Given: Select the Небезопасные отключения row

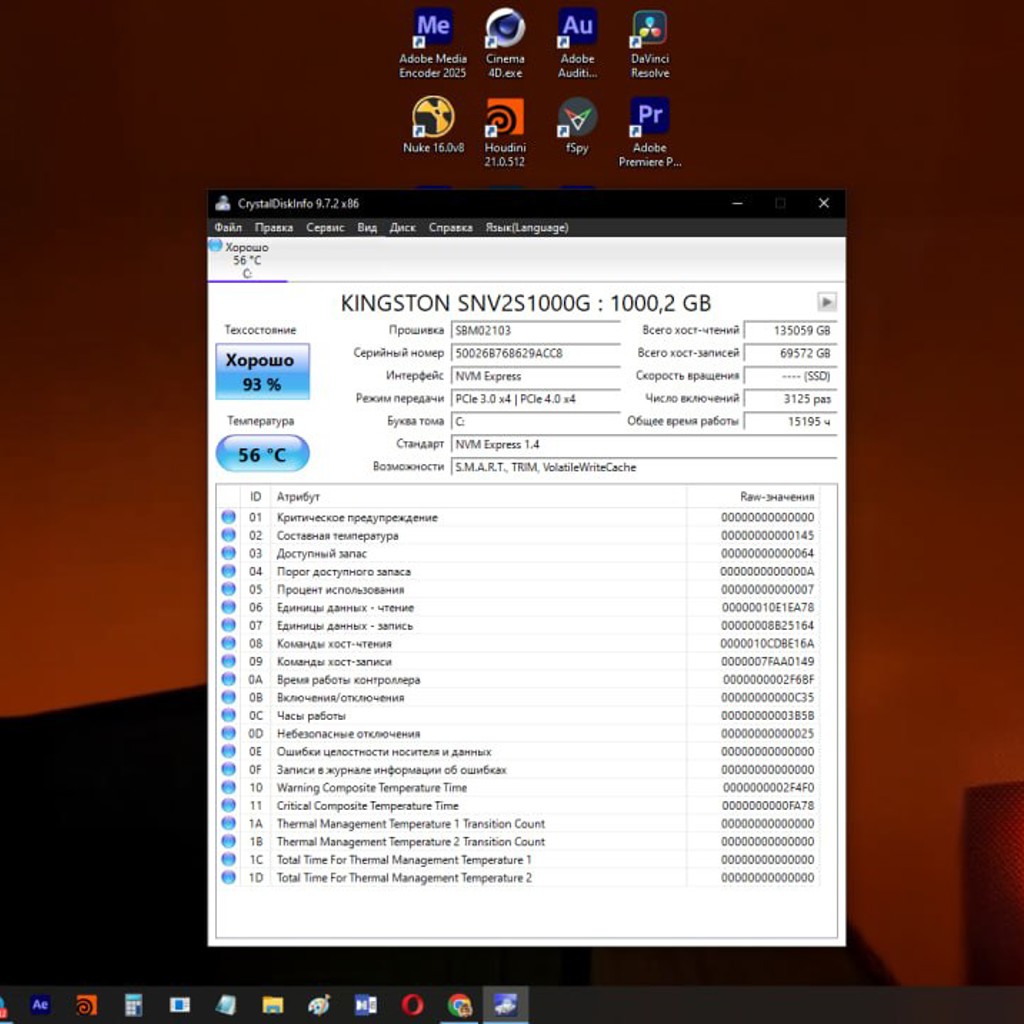Looking at the screenshot, I should [517, 733].
